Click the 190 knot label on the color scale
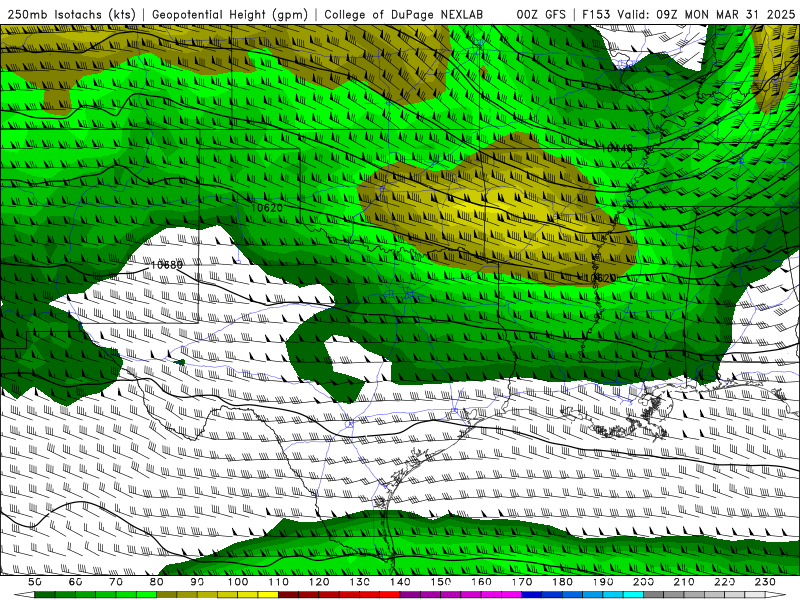 [x=603, y=582]
